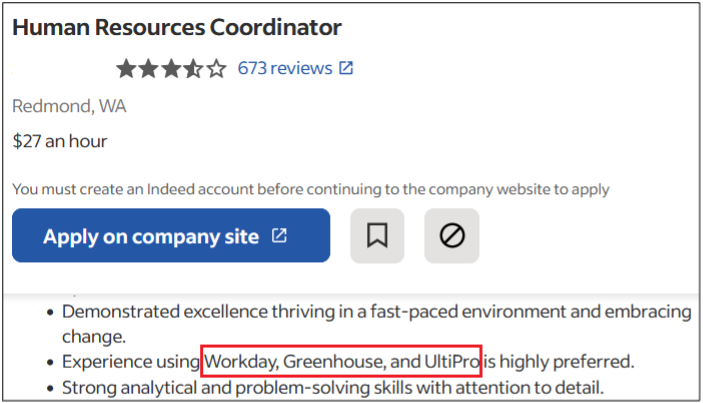Click the second filled rating star
Screen dimensions: 703x403
click(148, 69)
